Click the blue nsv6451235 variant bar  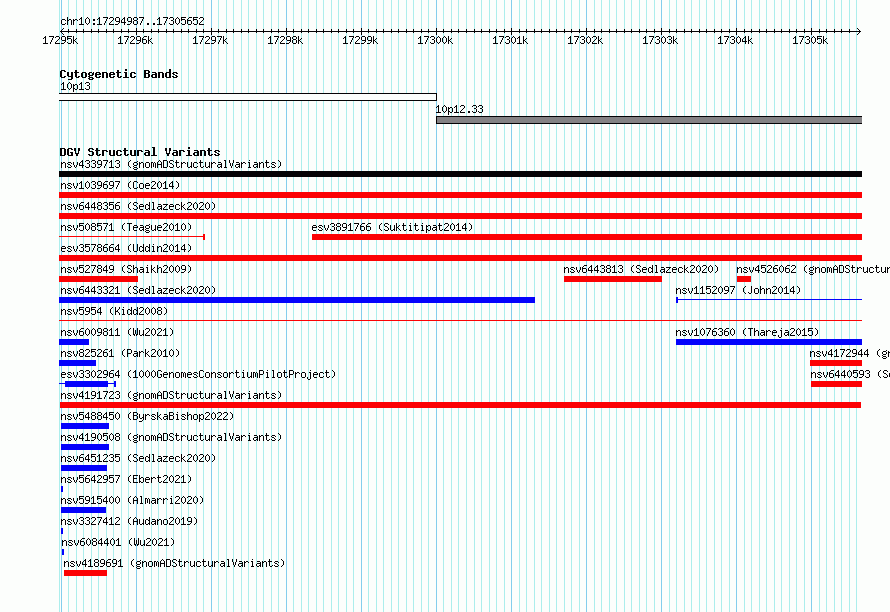click(84, 468)
